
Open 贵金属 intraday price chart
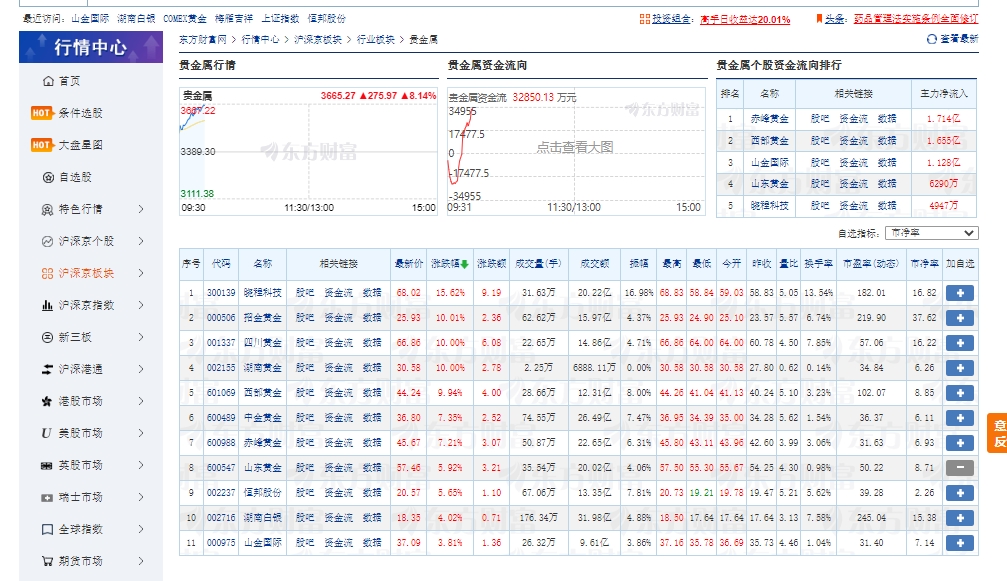pos(308,152)
